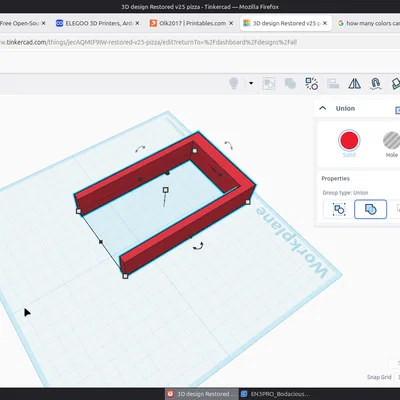Viewport: 400px width, 400px height.
Task: Click the right corner white resize handle
Action: (248, 202)
